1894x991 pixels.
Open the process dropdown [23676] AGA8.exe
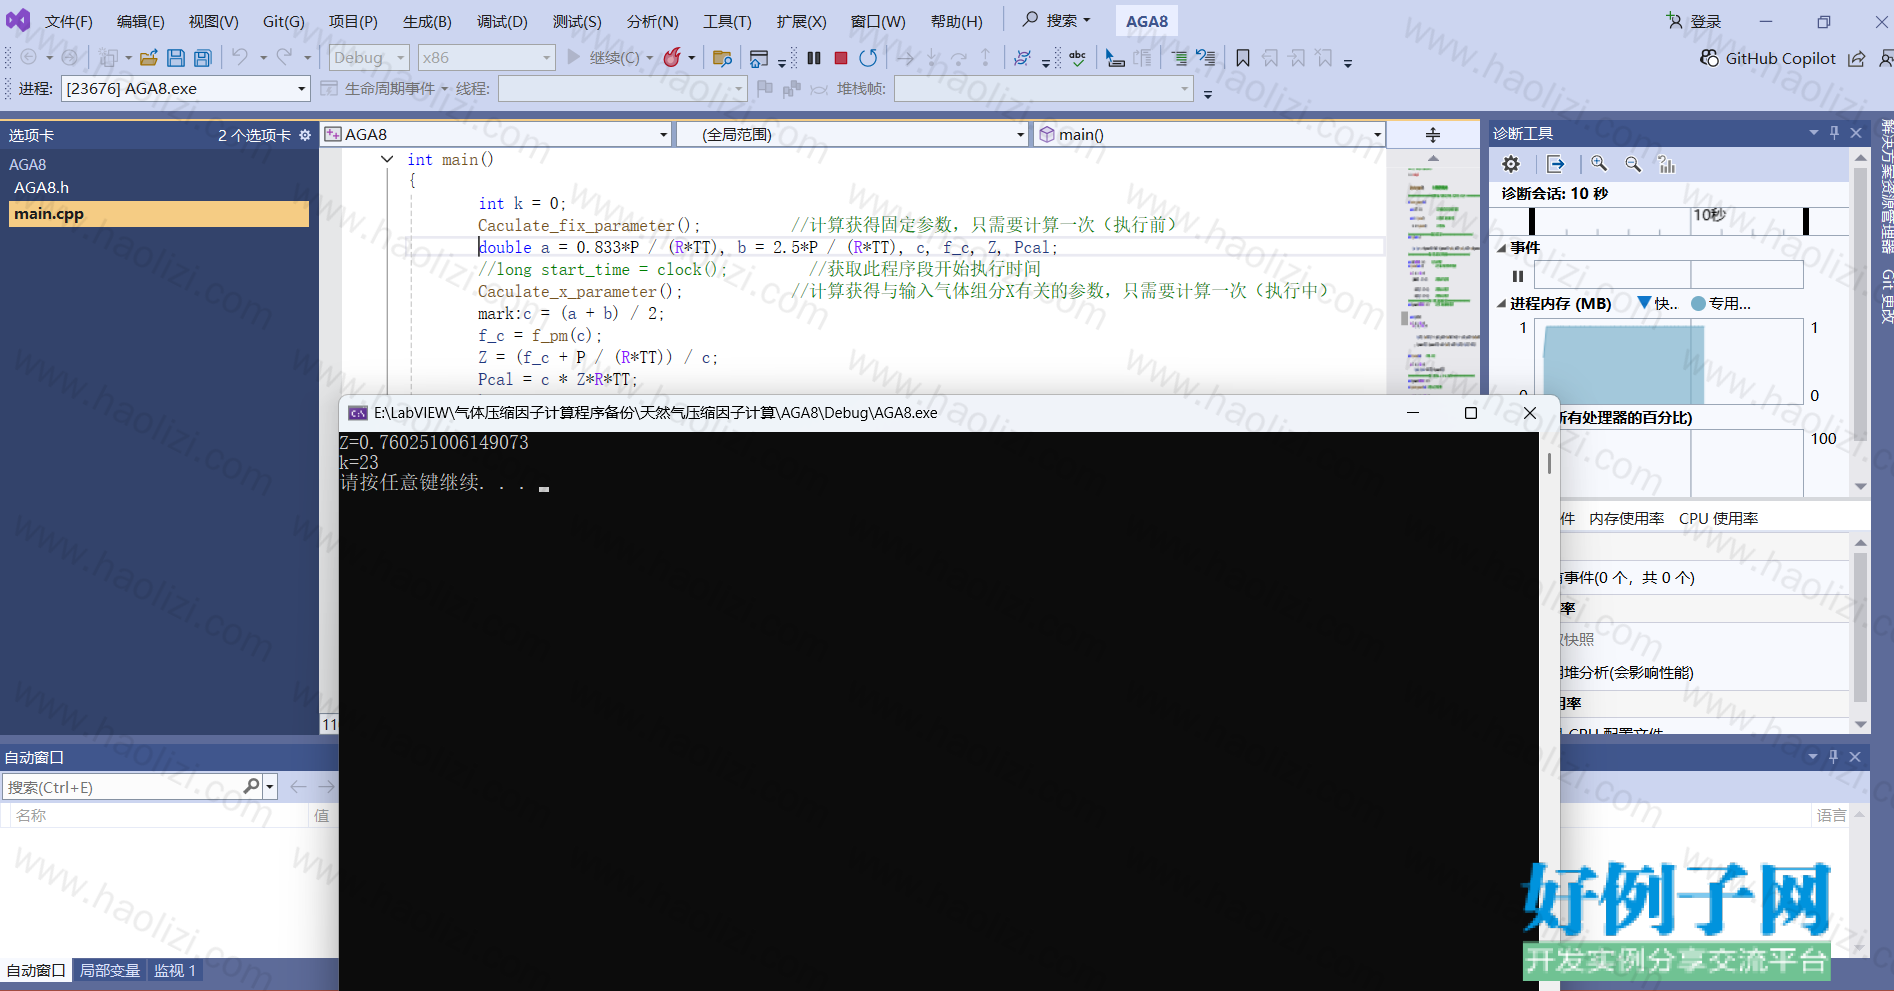(x=186, y=88)
